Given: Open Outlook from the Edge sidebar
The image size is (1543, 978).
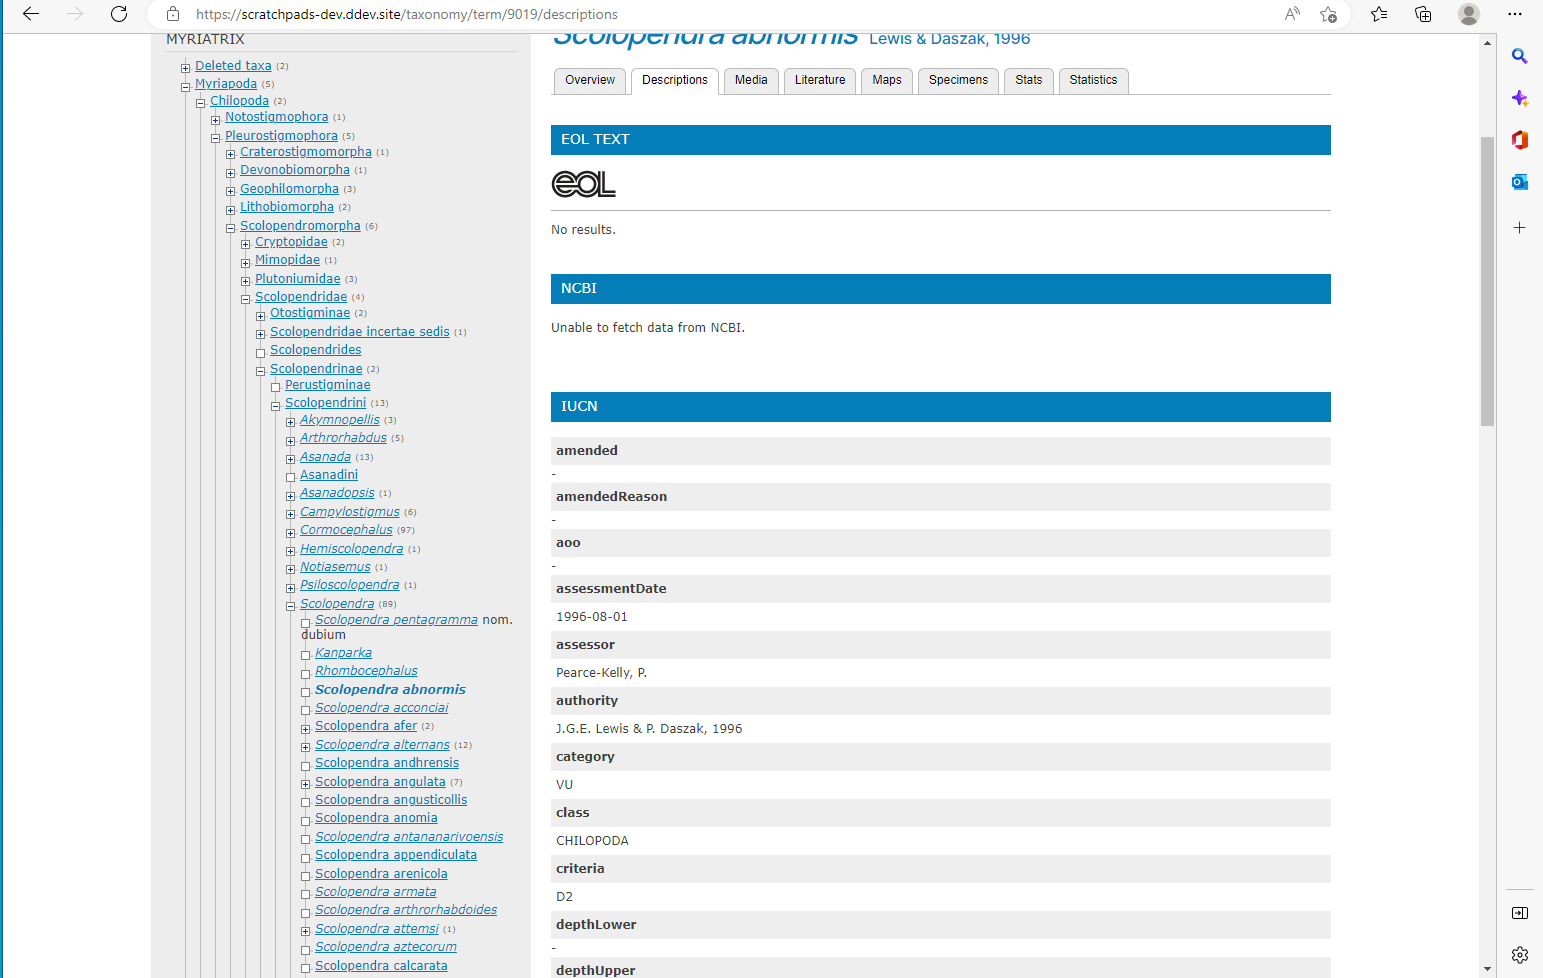Looking at the screenshot, I should [x=1519, y=182].
